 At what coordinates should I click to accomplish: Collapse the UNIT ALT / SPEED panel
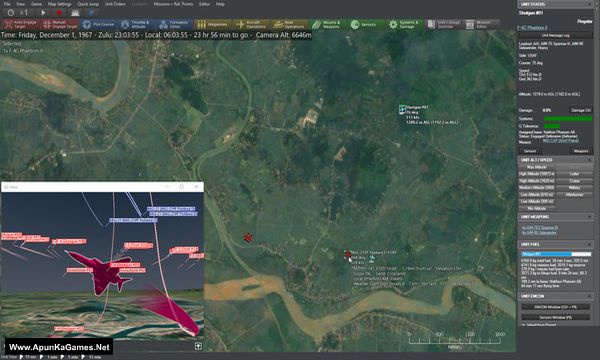pyautogui.click(x=589, y=160)
